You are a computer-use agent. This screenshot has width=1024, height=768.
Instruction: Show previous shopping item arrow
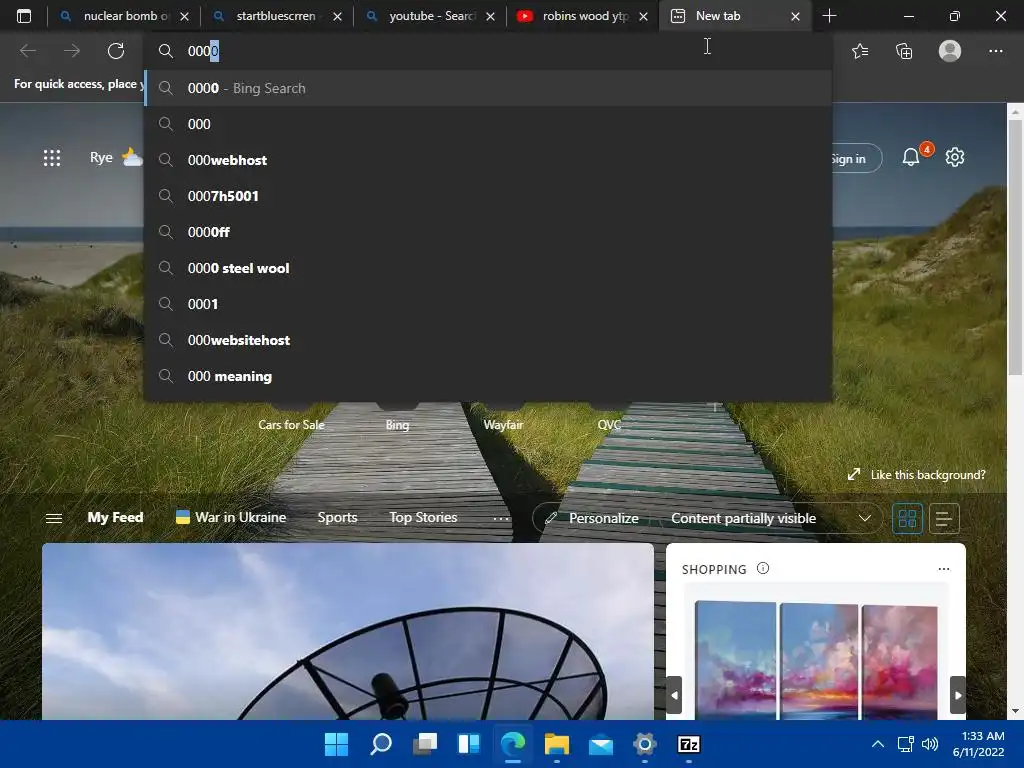point(675,696)
